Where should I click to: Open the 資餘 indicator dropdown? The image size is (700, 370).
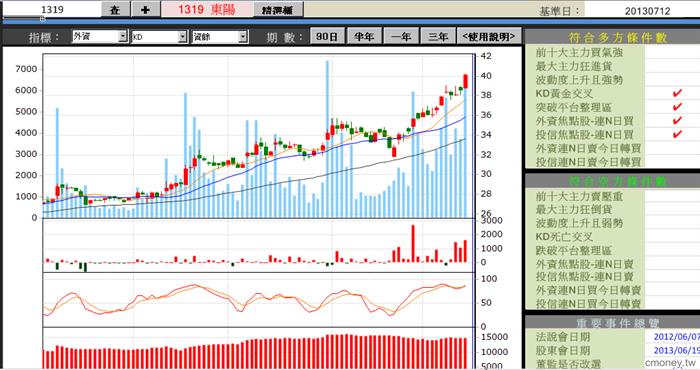click(x=220, y=37)
